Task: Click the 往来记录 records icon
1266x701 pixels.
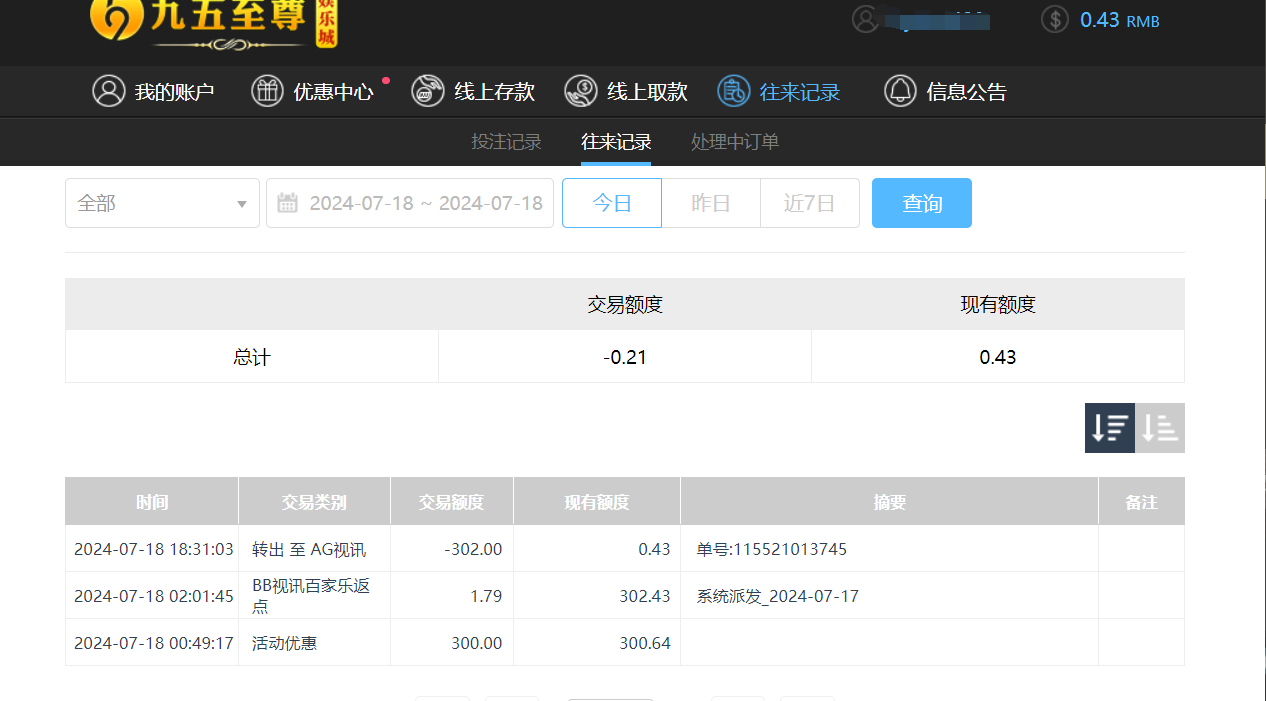Action: [x=733, y=91]
